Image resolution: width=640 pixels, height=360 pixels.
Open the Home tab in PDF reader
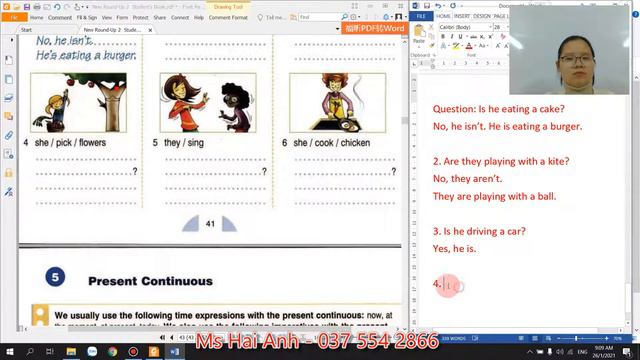(x=36, y=18)
